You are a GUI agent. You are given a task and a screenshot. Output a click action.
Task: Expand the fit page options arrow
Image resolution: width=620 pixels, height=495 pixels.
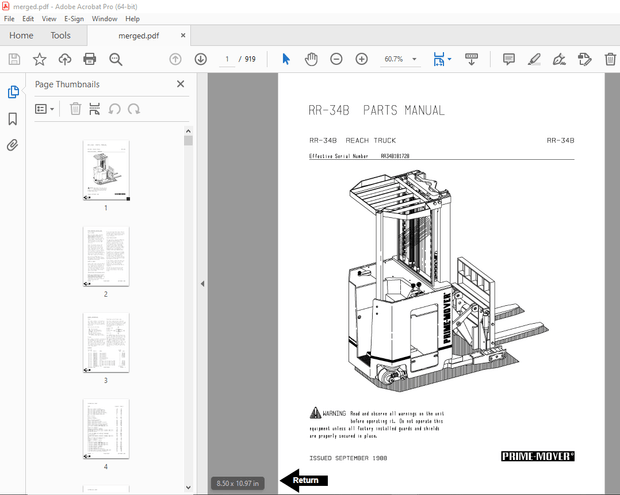point(450,59)
